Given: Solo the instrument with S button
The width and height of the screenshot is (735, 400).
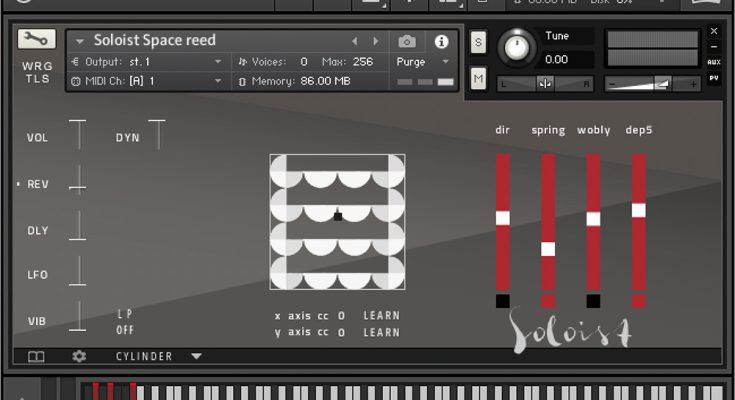Looking at the screenshot, I should pyautogui.click(x=478, y=41).
